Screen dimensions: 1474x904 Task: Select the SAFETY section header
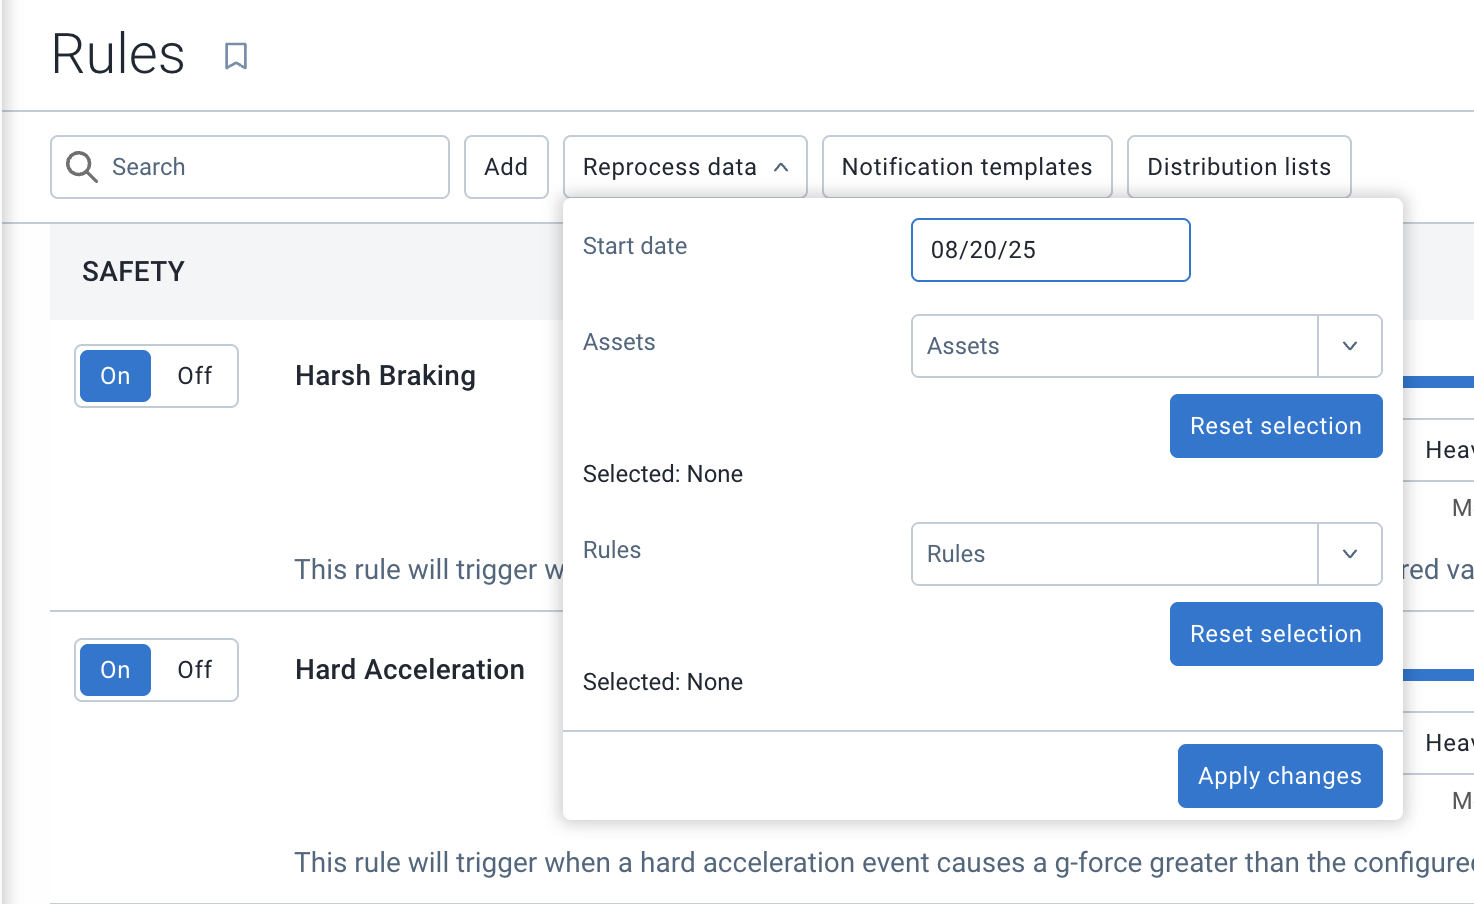133,271
